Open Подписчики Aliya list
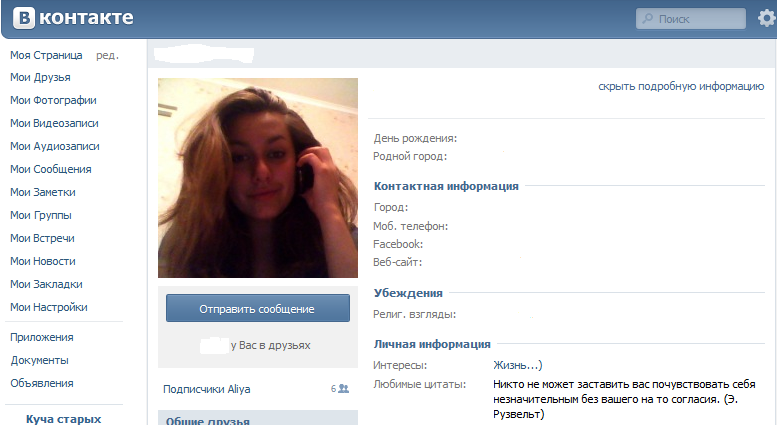This screenshot has height=425, width=777. [x=207, y=389]
